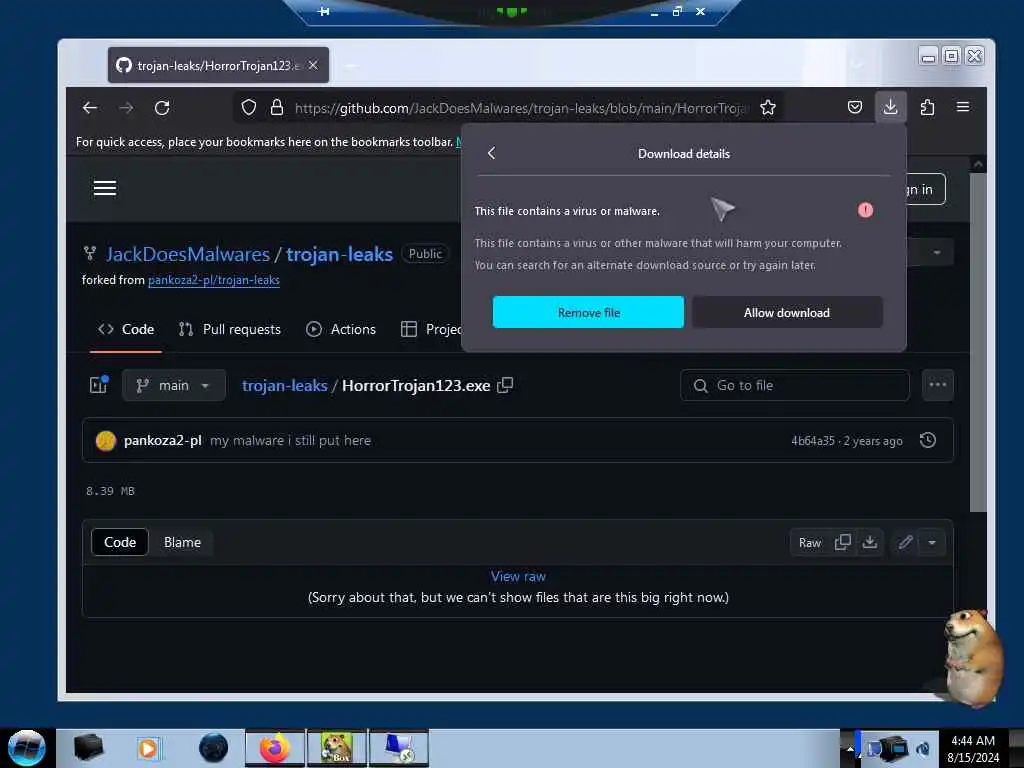Open the Firefox downloads toolbar icon
Viewport: 1024px width, 768px height.
click(x=890, y=107)
